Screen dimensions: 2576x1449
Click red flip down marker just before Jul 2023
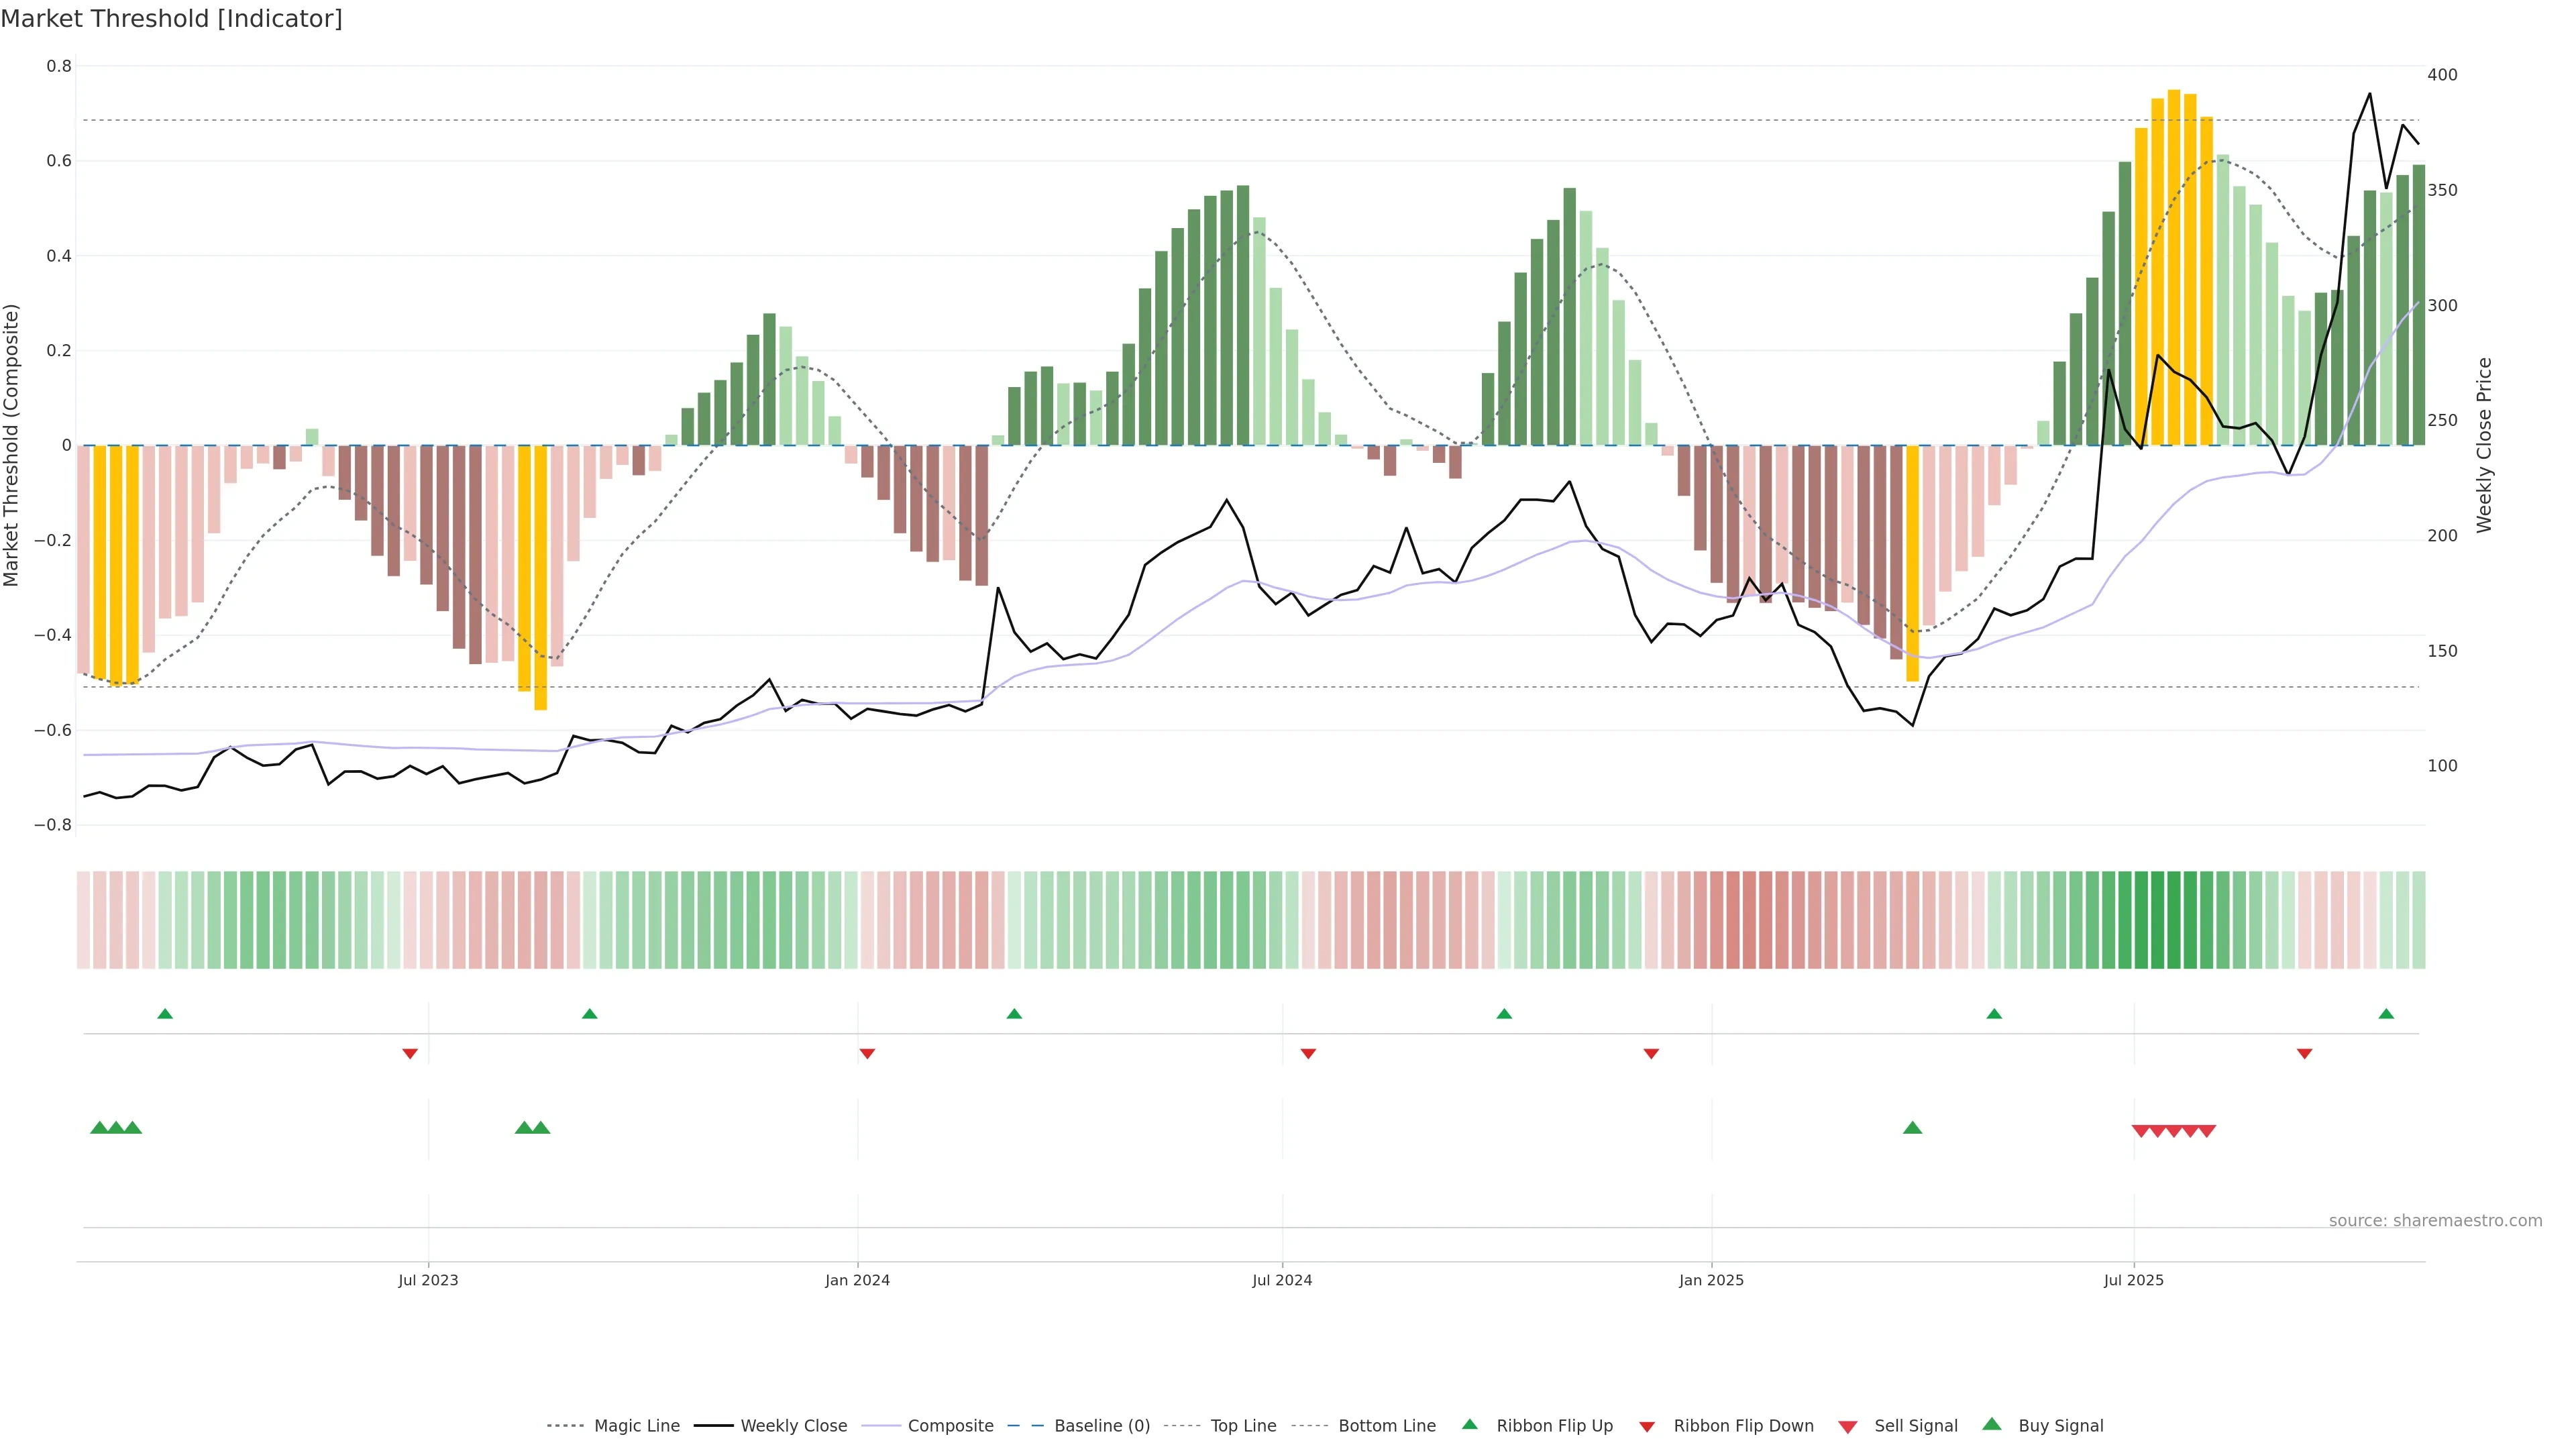(x=410, y=1053)
